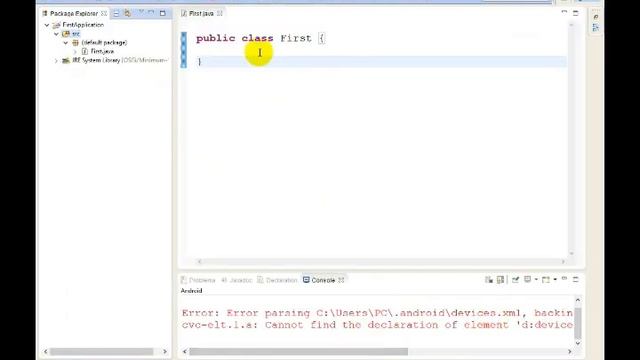Viewport: 640px width, 360px height.
Task: Click the 'Error parsing' console error line
Action: point(377,313)
